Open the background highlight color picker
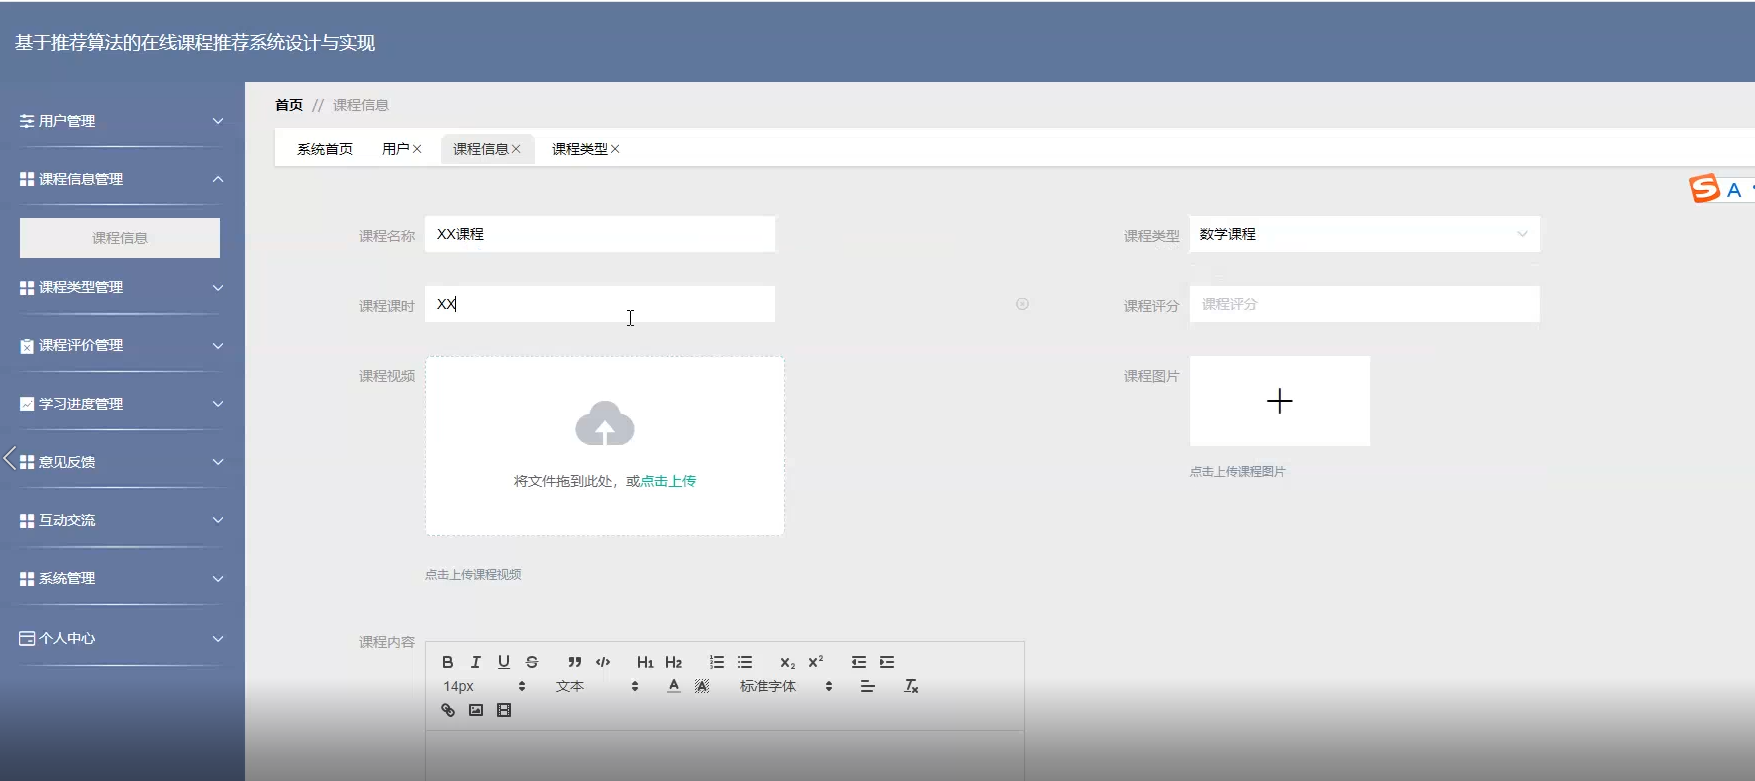This screenshot has height=781, width=1755. 702,686
